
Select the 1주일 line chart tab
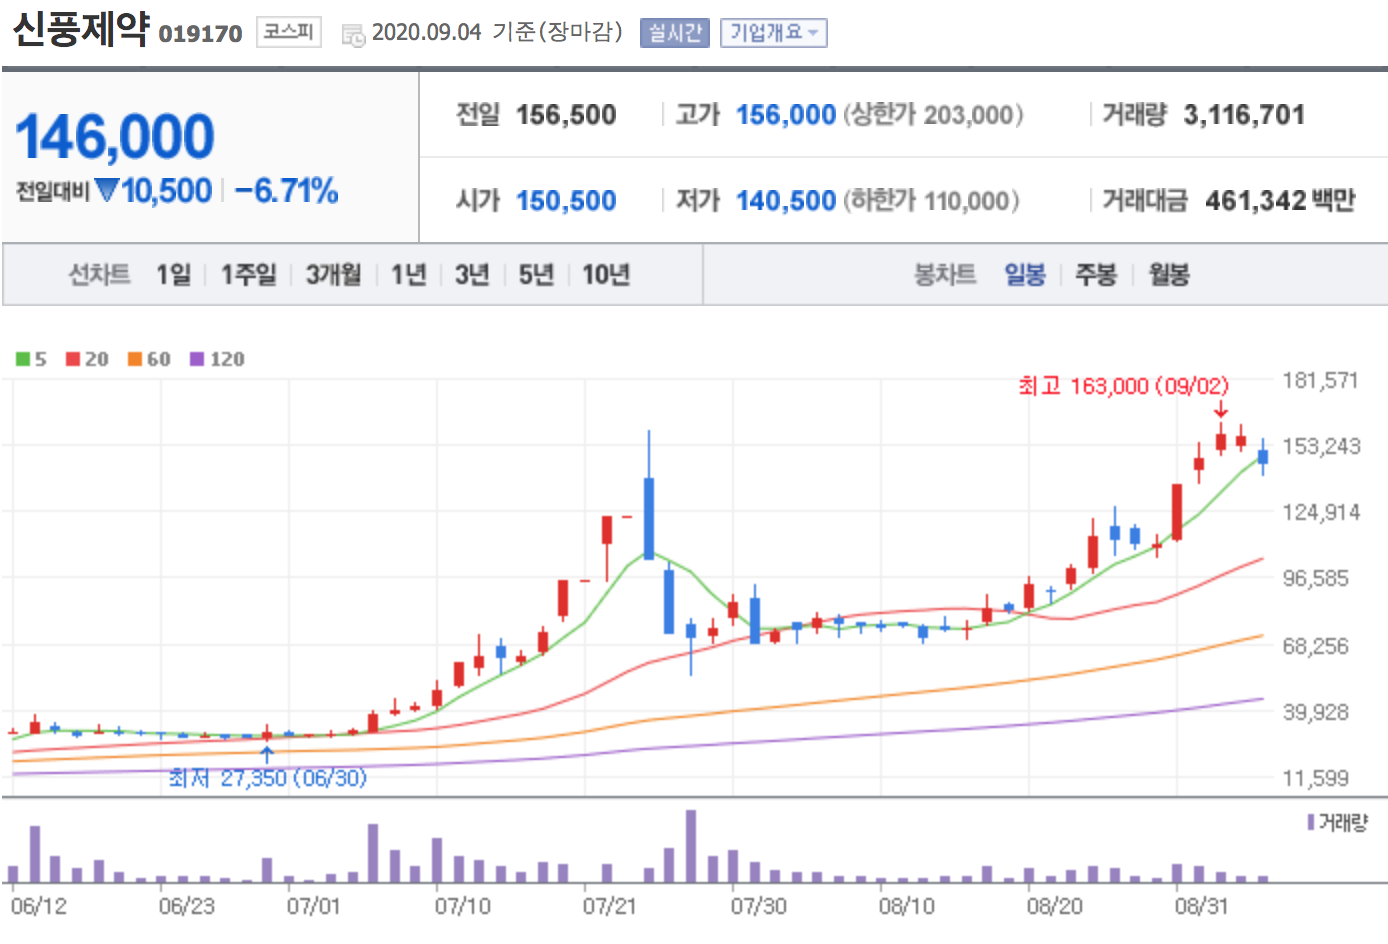pyautogui.click(x=248, y=274)
